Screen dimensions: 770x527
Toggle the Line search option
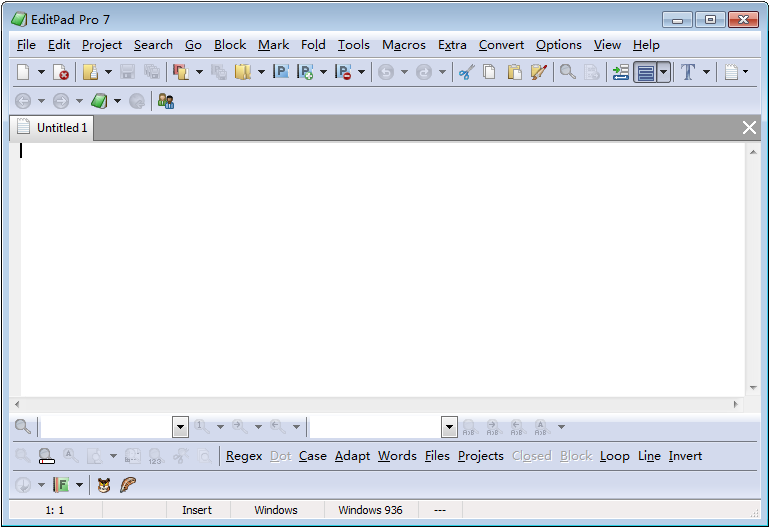tap(649, 456)
